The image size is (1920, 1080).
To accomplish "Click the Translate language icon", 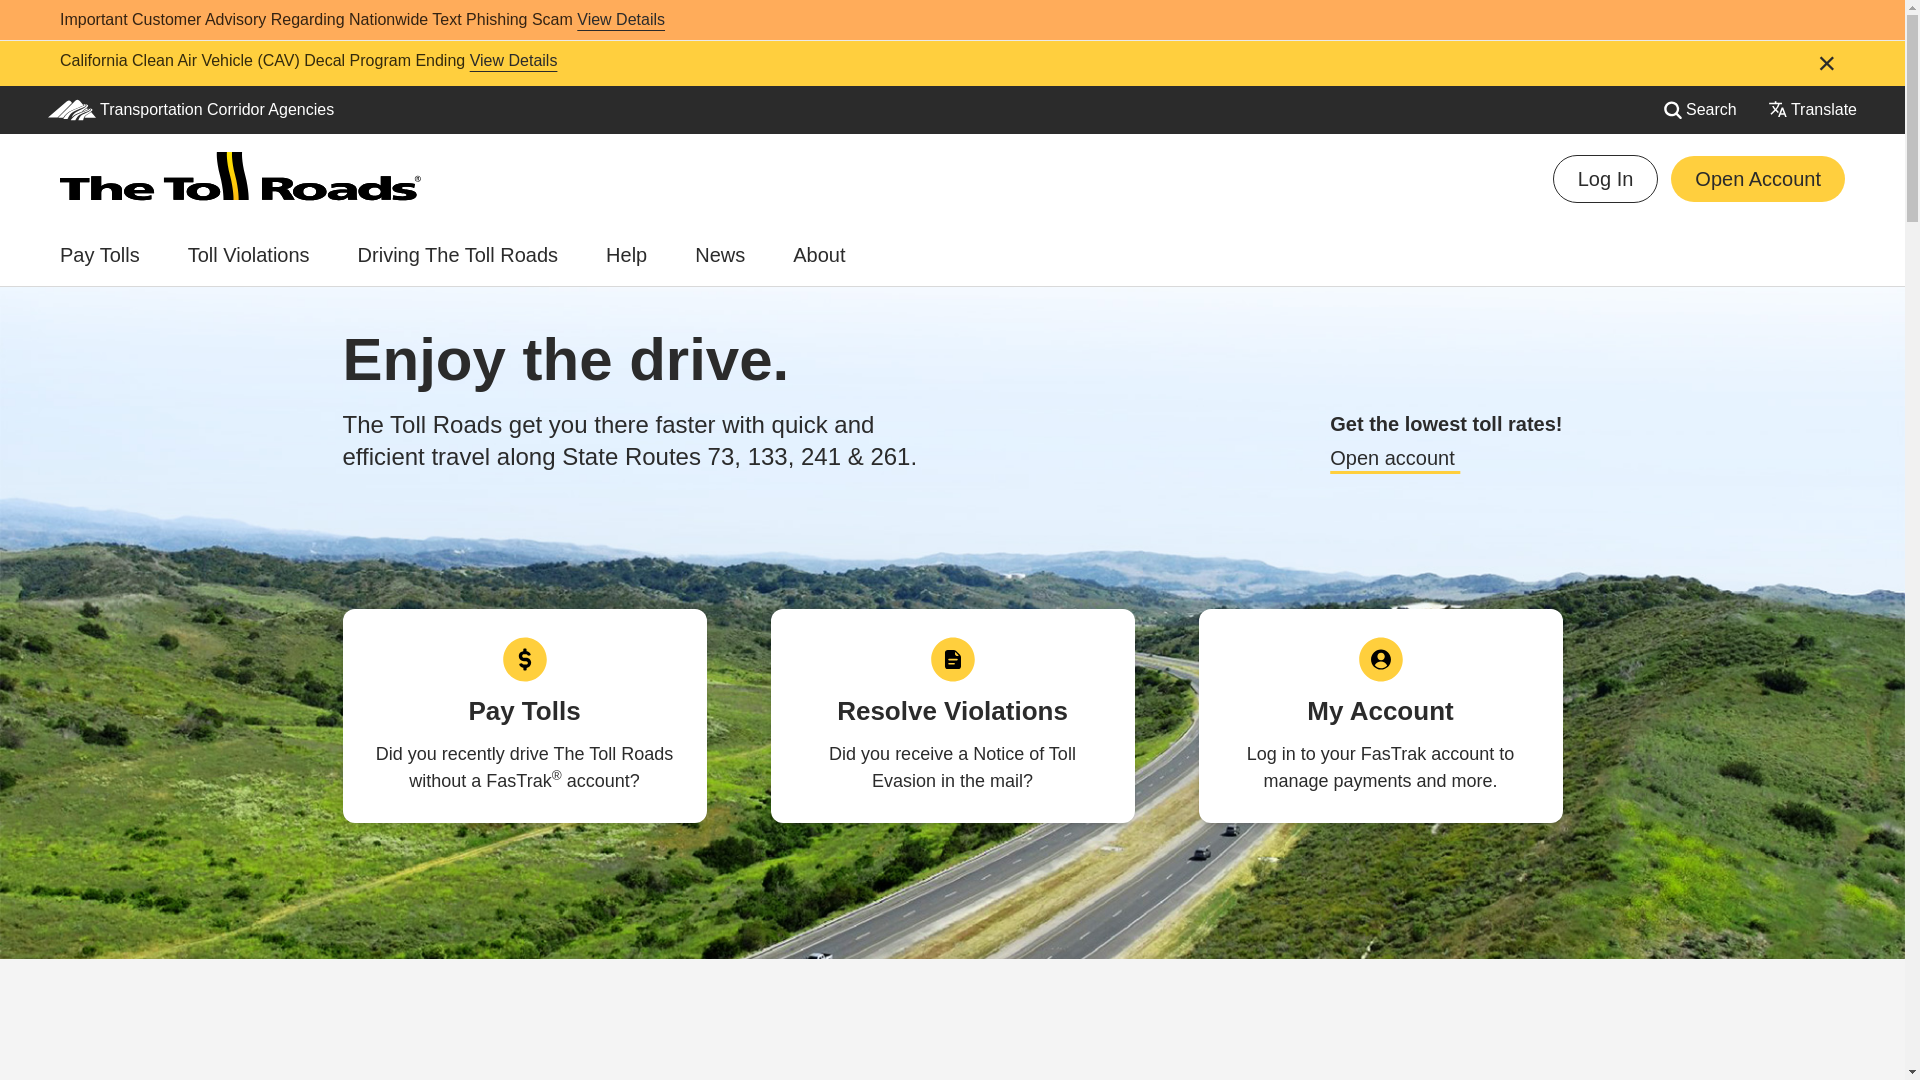I will (1777, 110).
